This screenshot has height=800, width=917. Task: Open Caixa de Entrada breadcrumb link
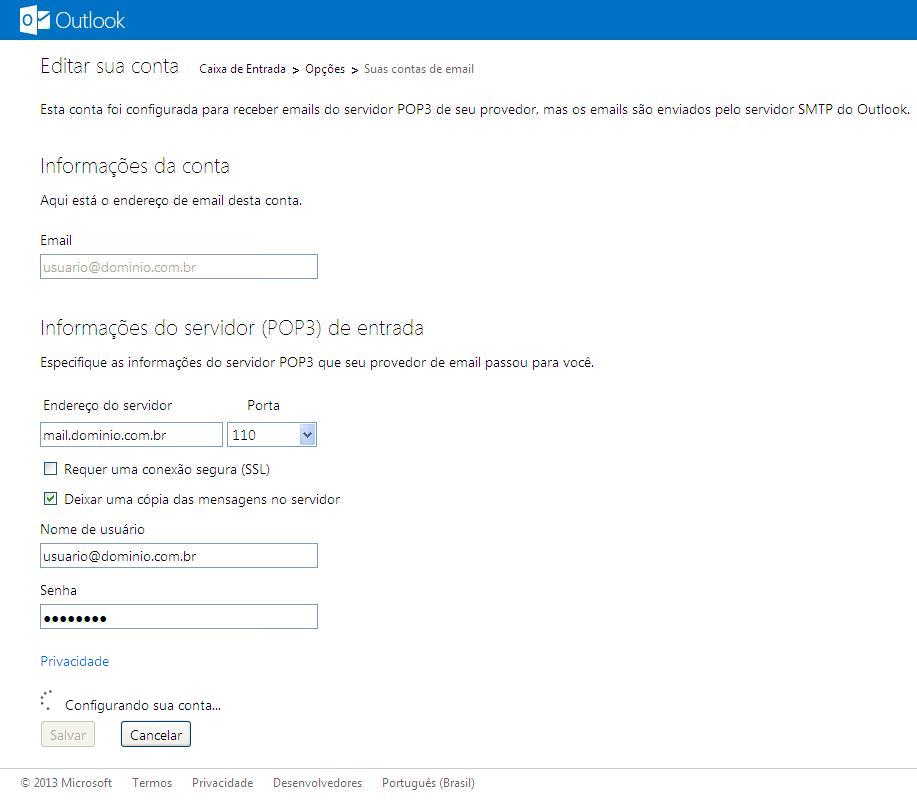point(242,69)
